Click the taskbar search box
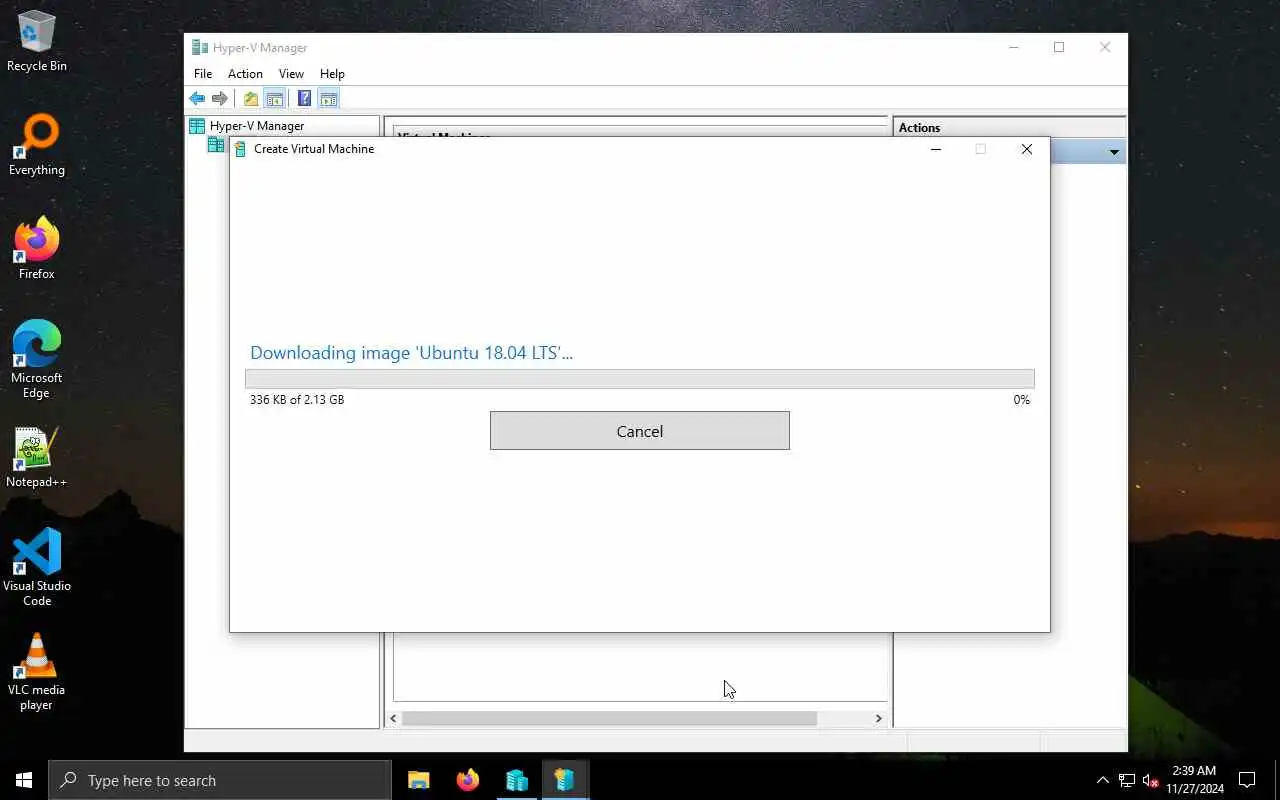 (x=220, y=780)
